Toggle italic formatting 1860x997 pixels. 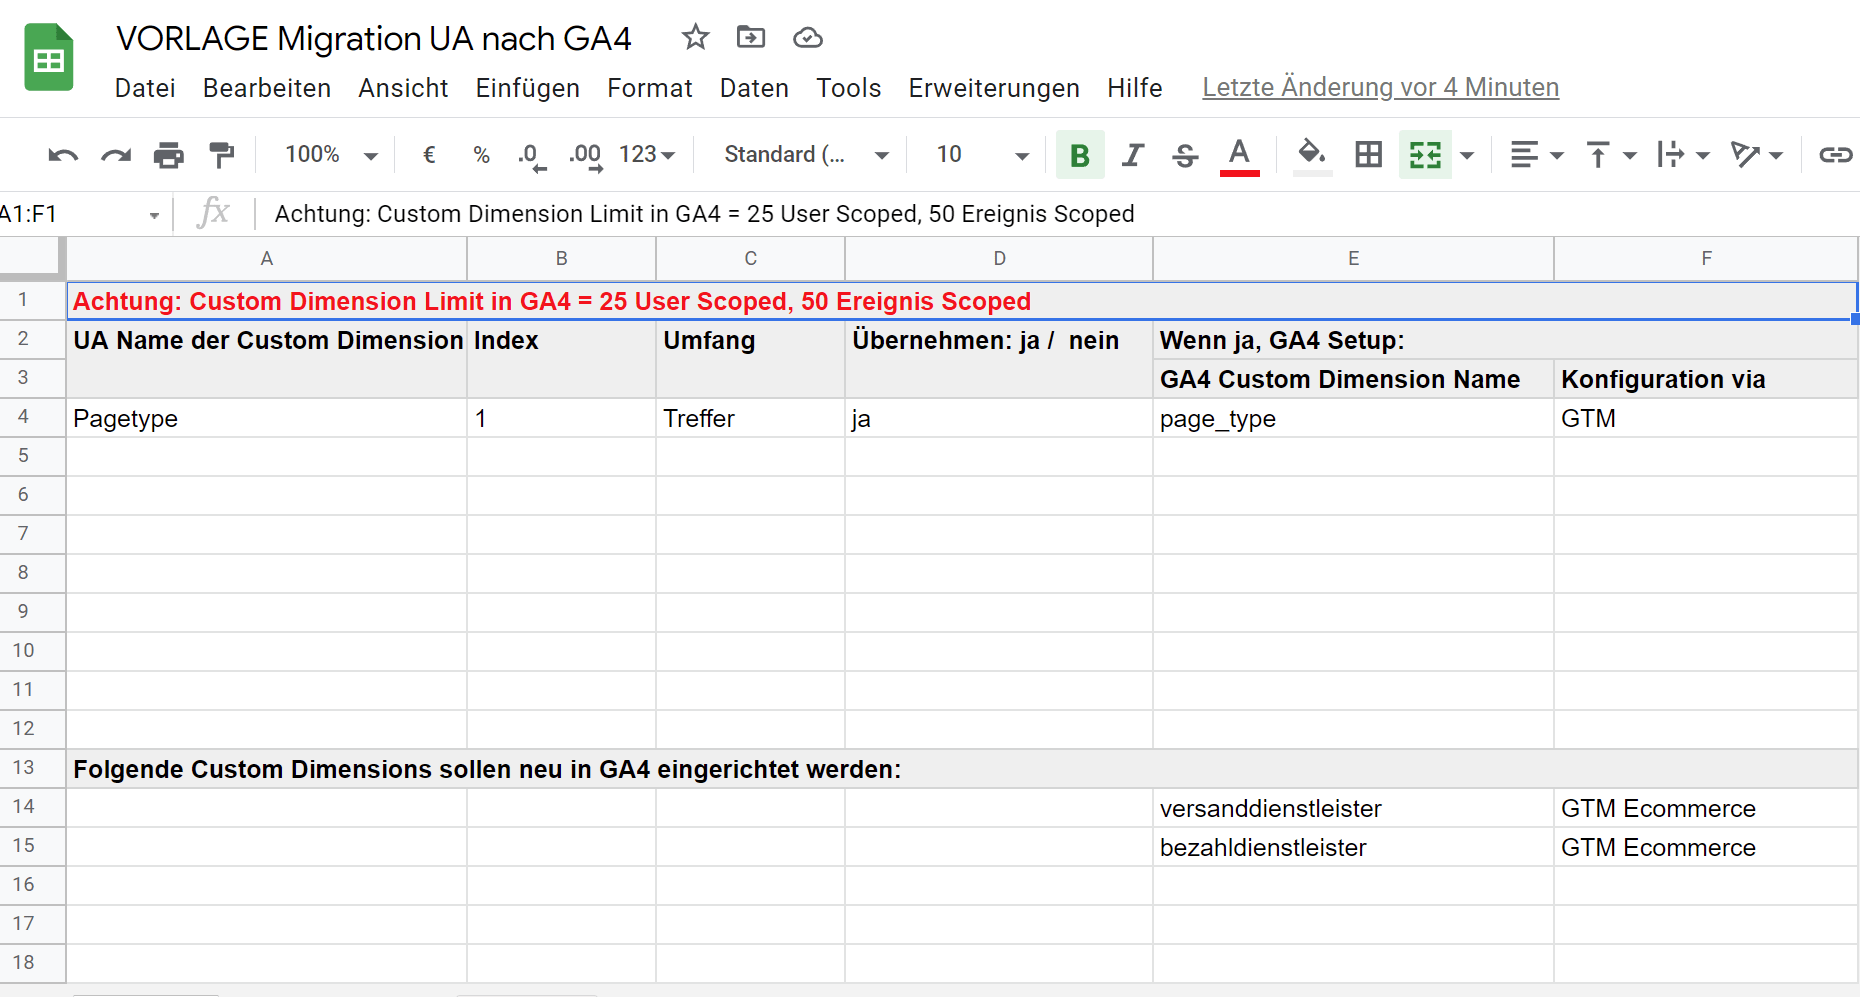tap(1132, 154)
